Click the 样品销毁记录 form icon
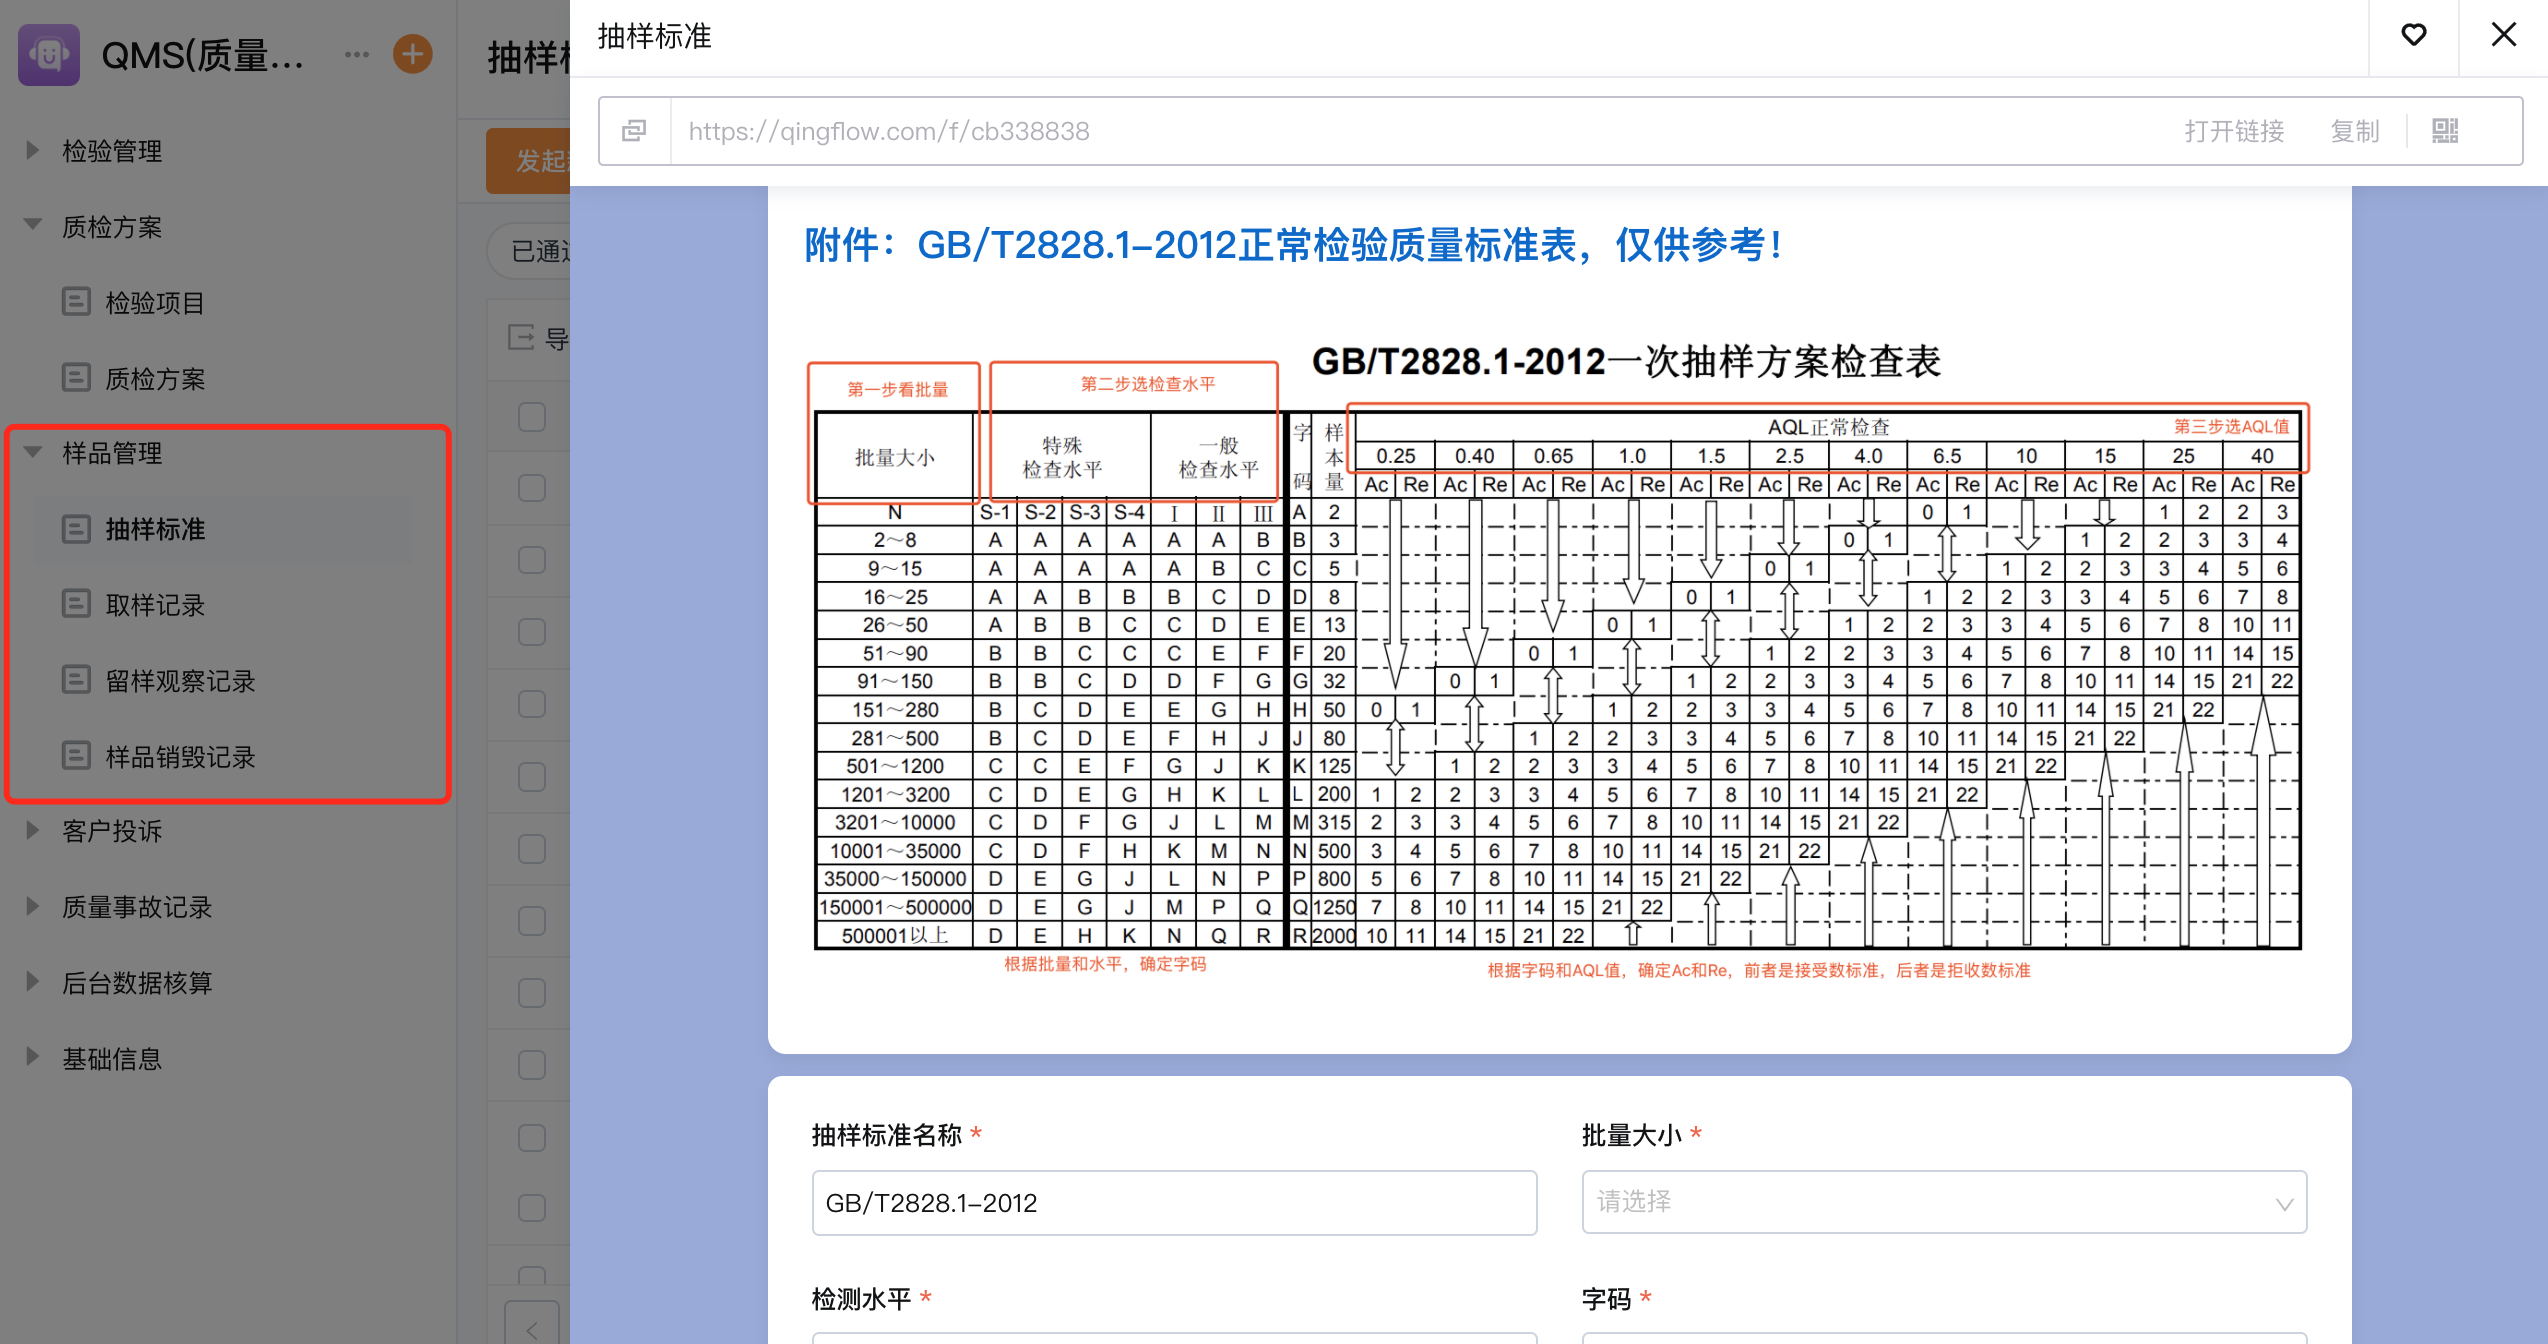2548x1344 pixels. [76, 756]
